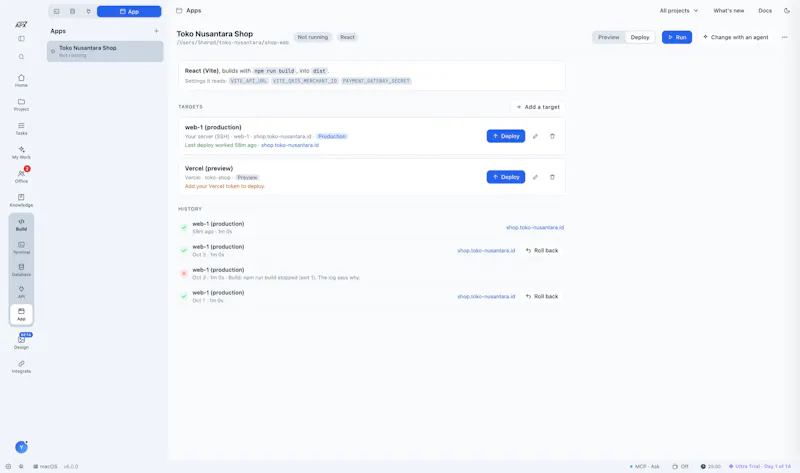
Task: Open more options ellipsis menu
Action: [x=784, y=37]
